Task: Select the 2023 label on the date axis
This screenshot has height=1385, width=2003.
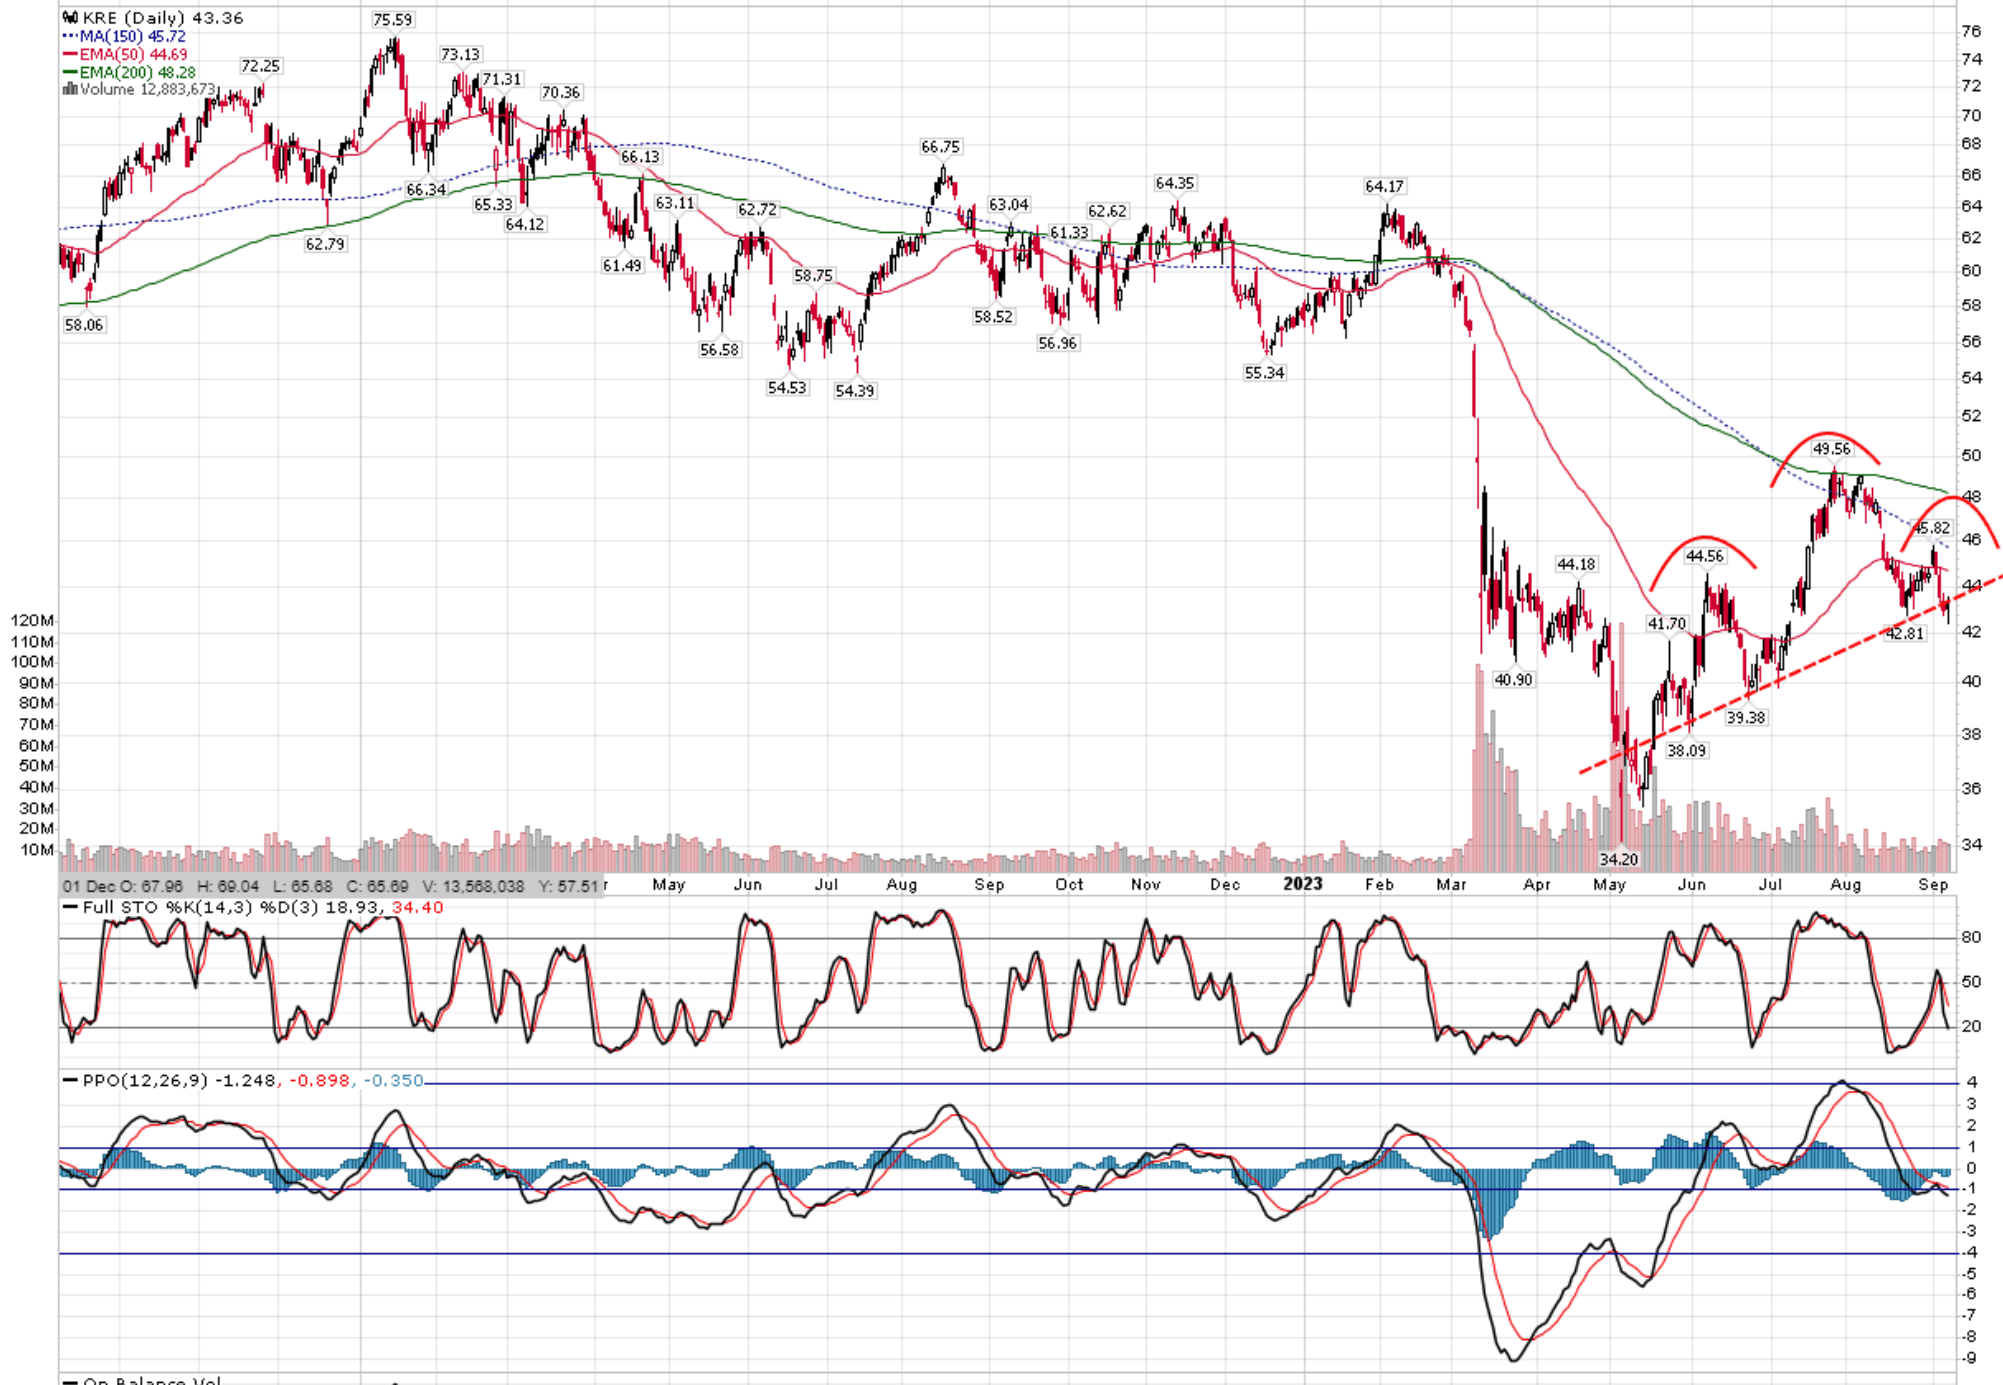Action: tap(1305, 884)
